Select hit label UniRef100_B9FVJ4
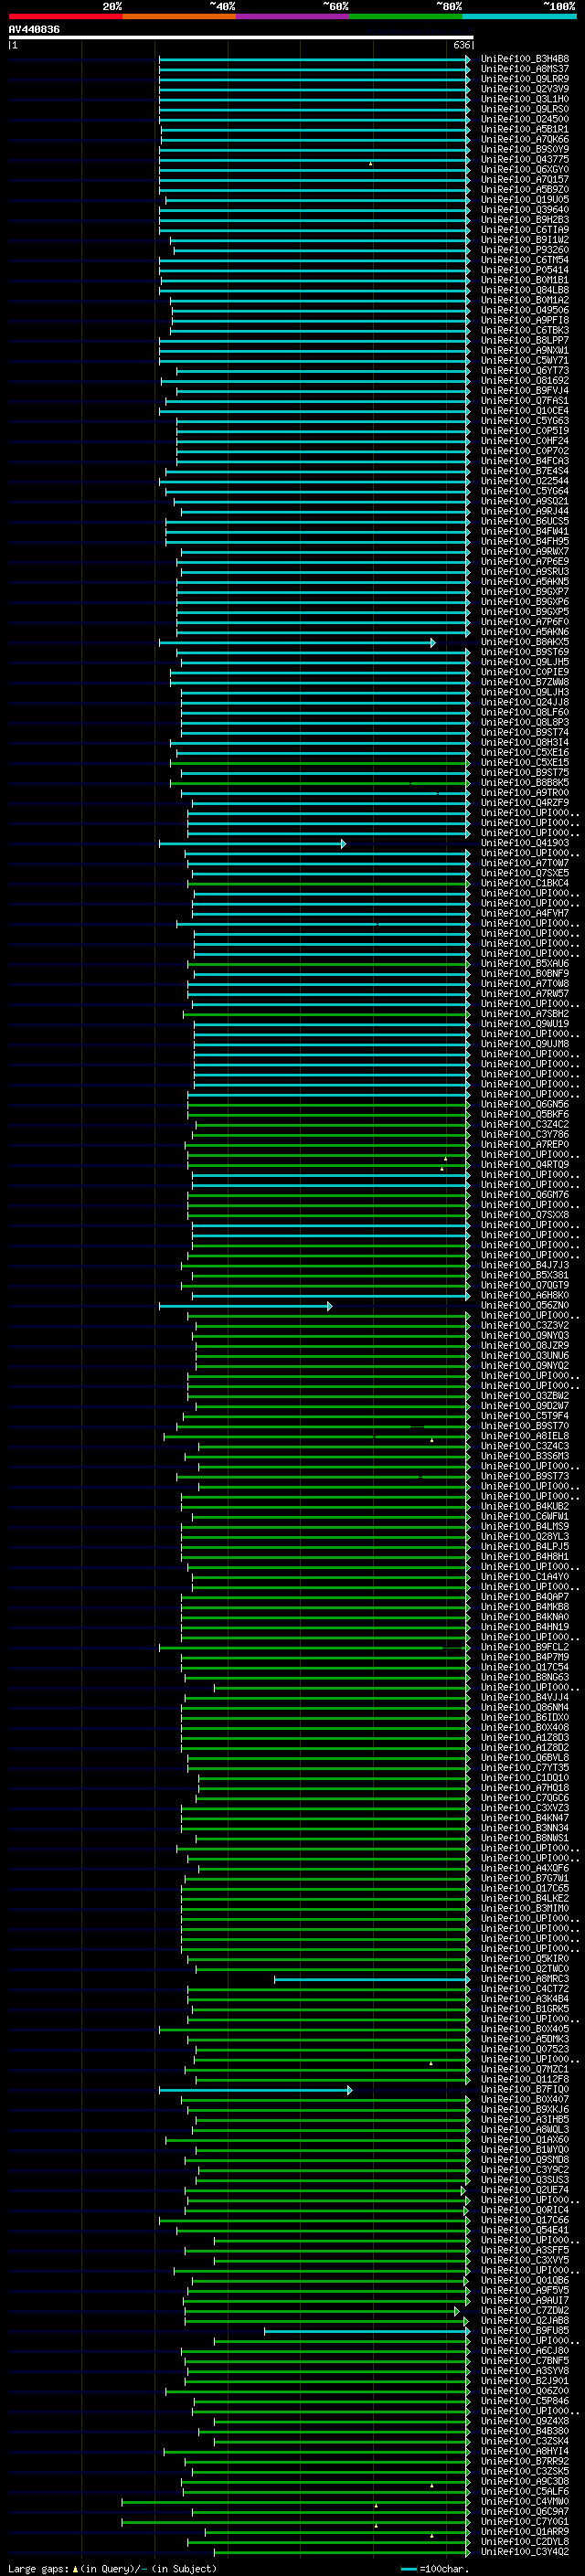The image size is (585, 2576). coord(525,391)
